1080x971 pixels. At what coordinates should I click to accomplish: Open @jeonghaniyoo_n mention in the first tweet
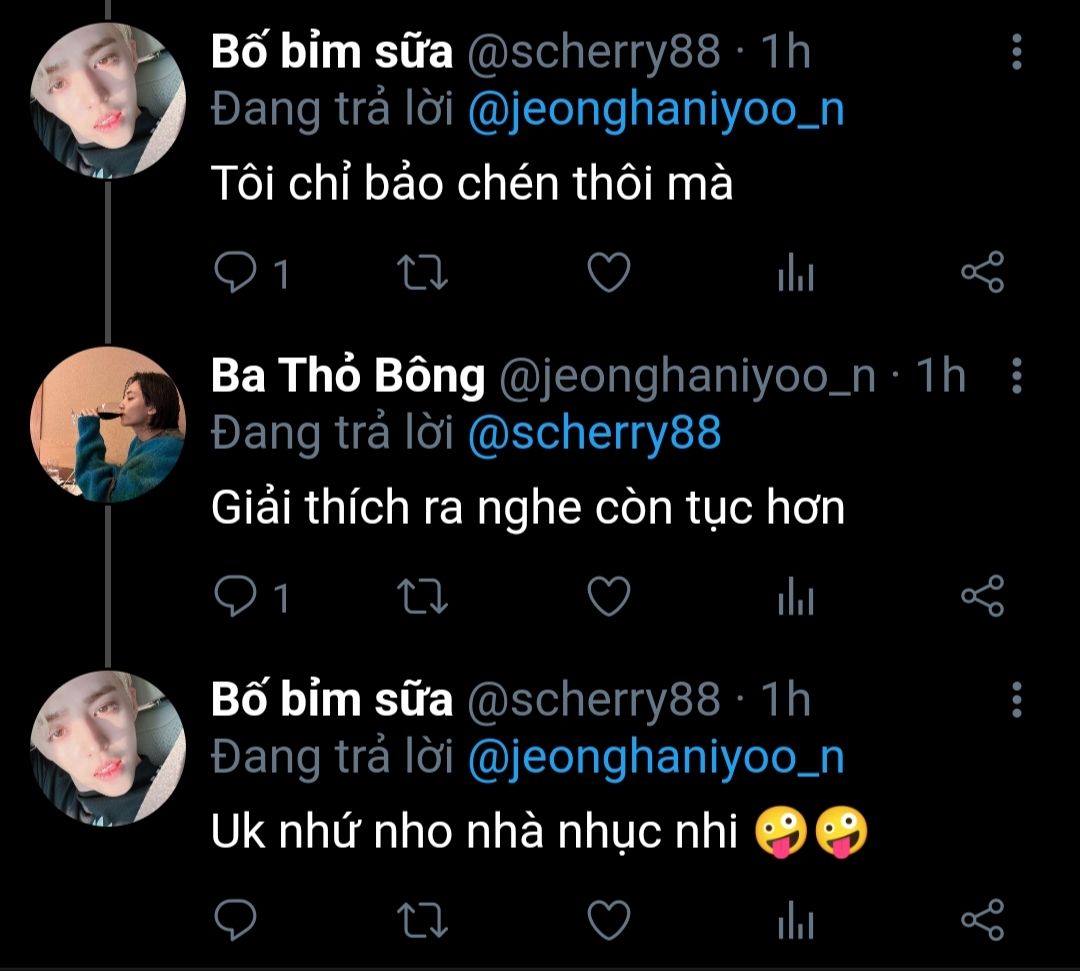656,110
